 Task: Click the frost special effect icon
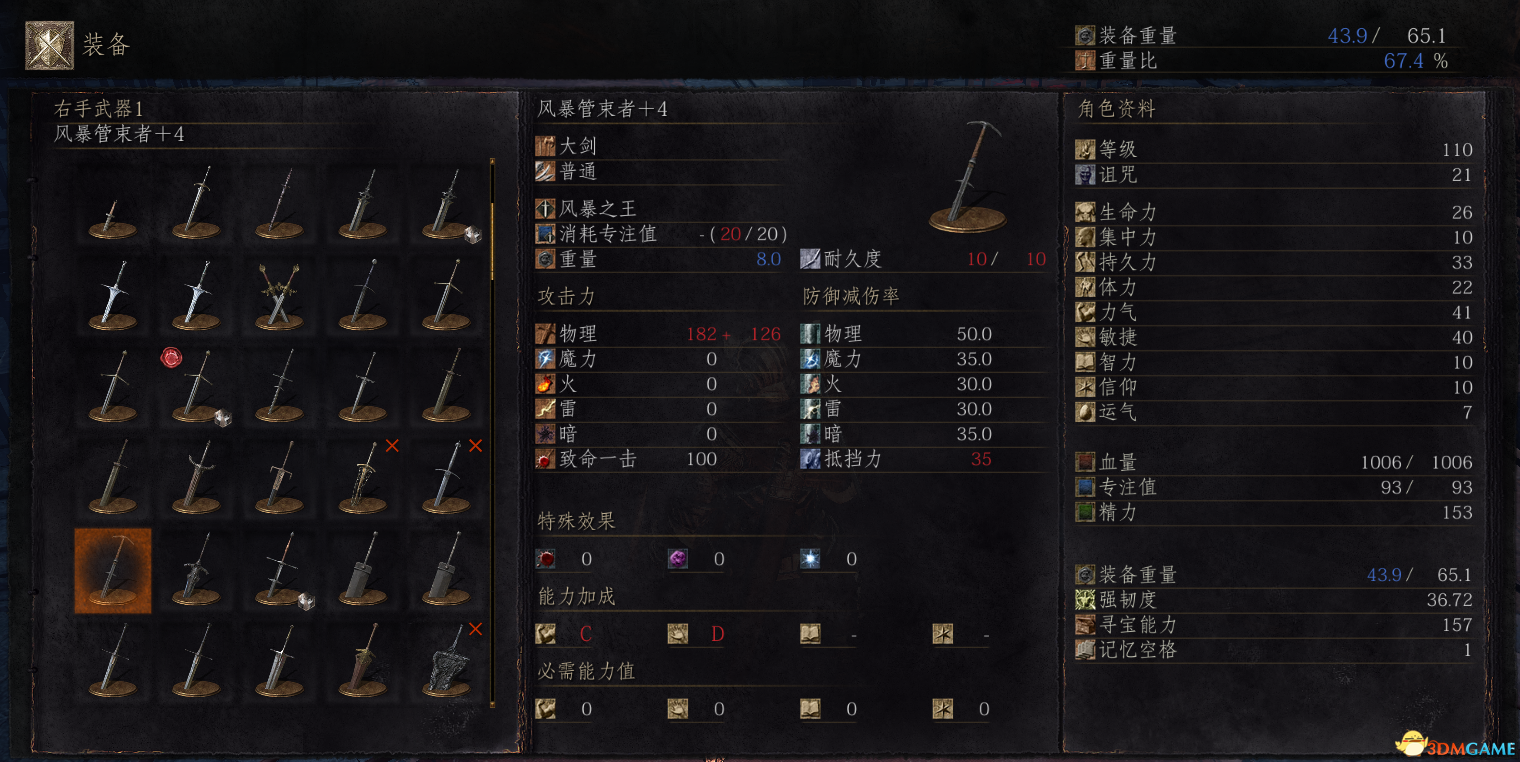pyautogui.click(x=811, y=559)
